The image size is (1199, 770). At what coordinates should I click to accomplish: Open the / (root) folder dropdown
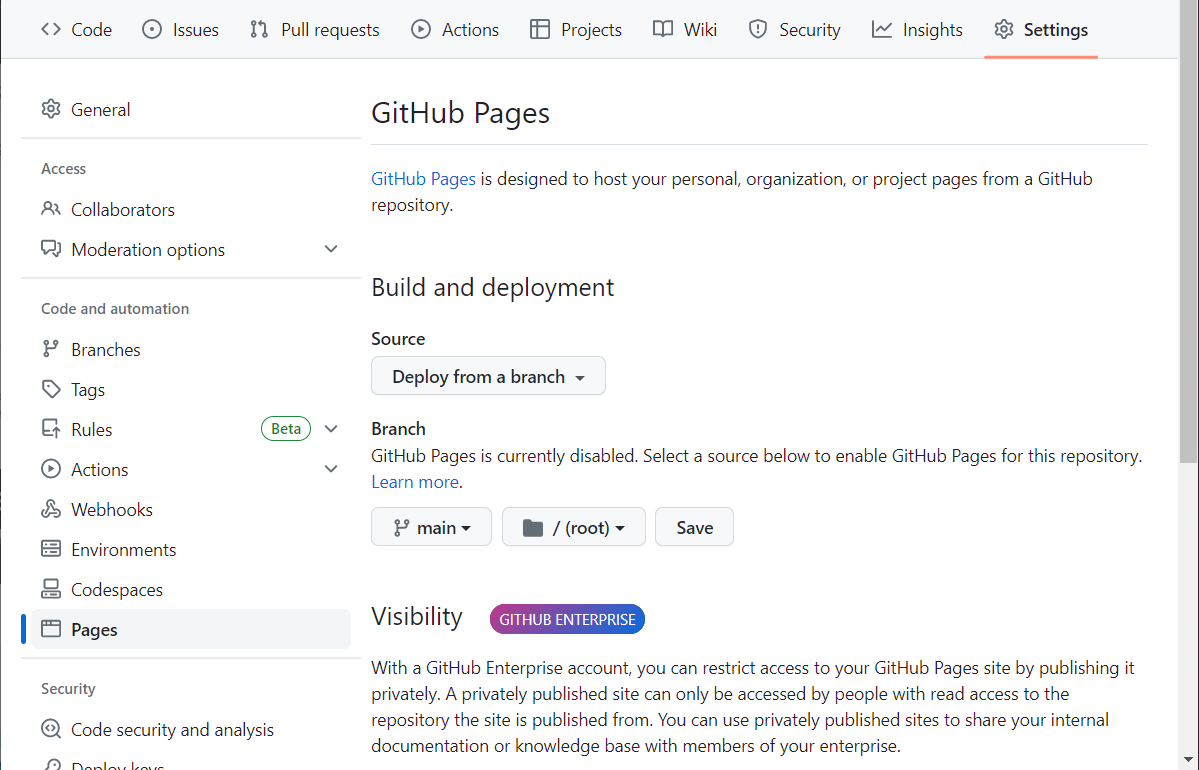574,527
